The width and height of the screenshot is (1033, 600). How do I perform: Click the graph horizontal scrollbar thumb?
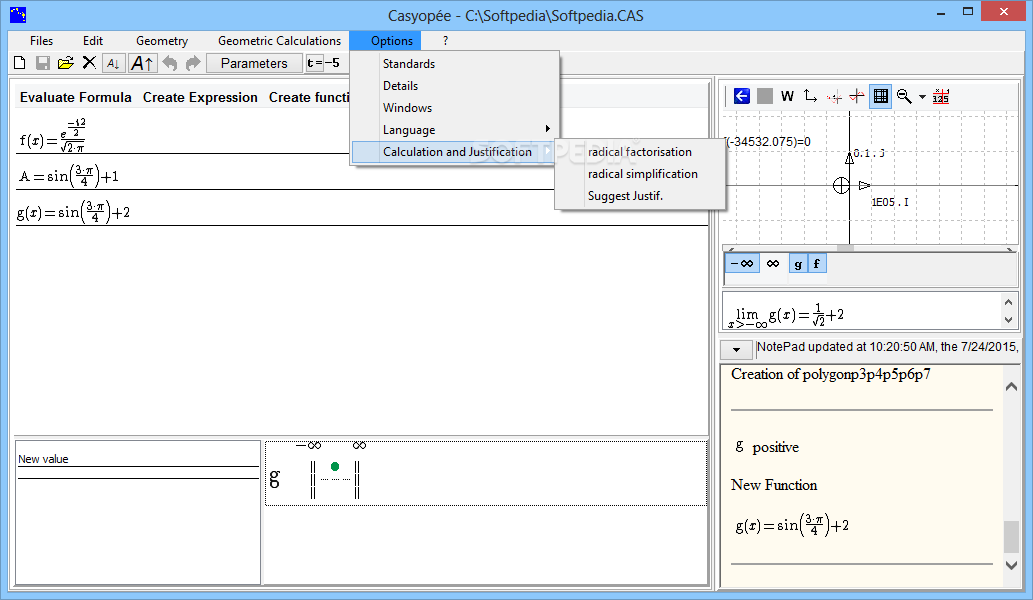[x=845, y=248]
